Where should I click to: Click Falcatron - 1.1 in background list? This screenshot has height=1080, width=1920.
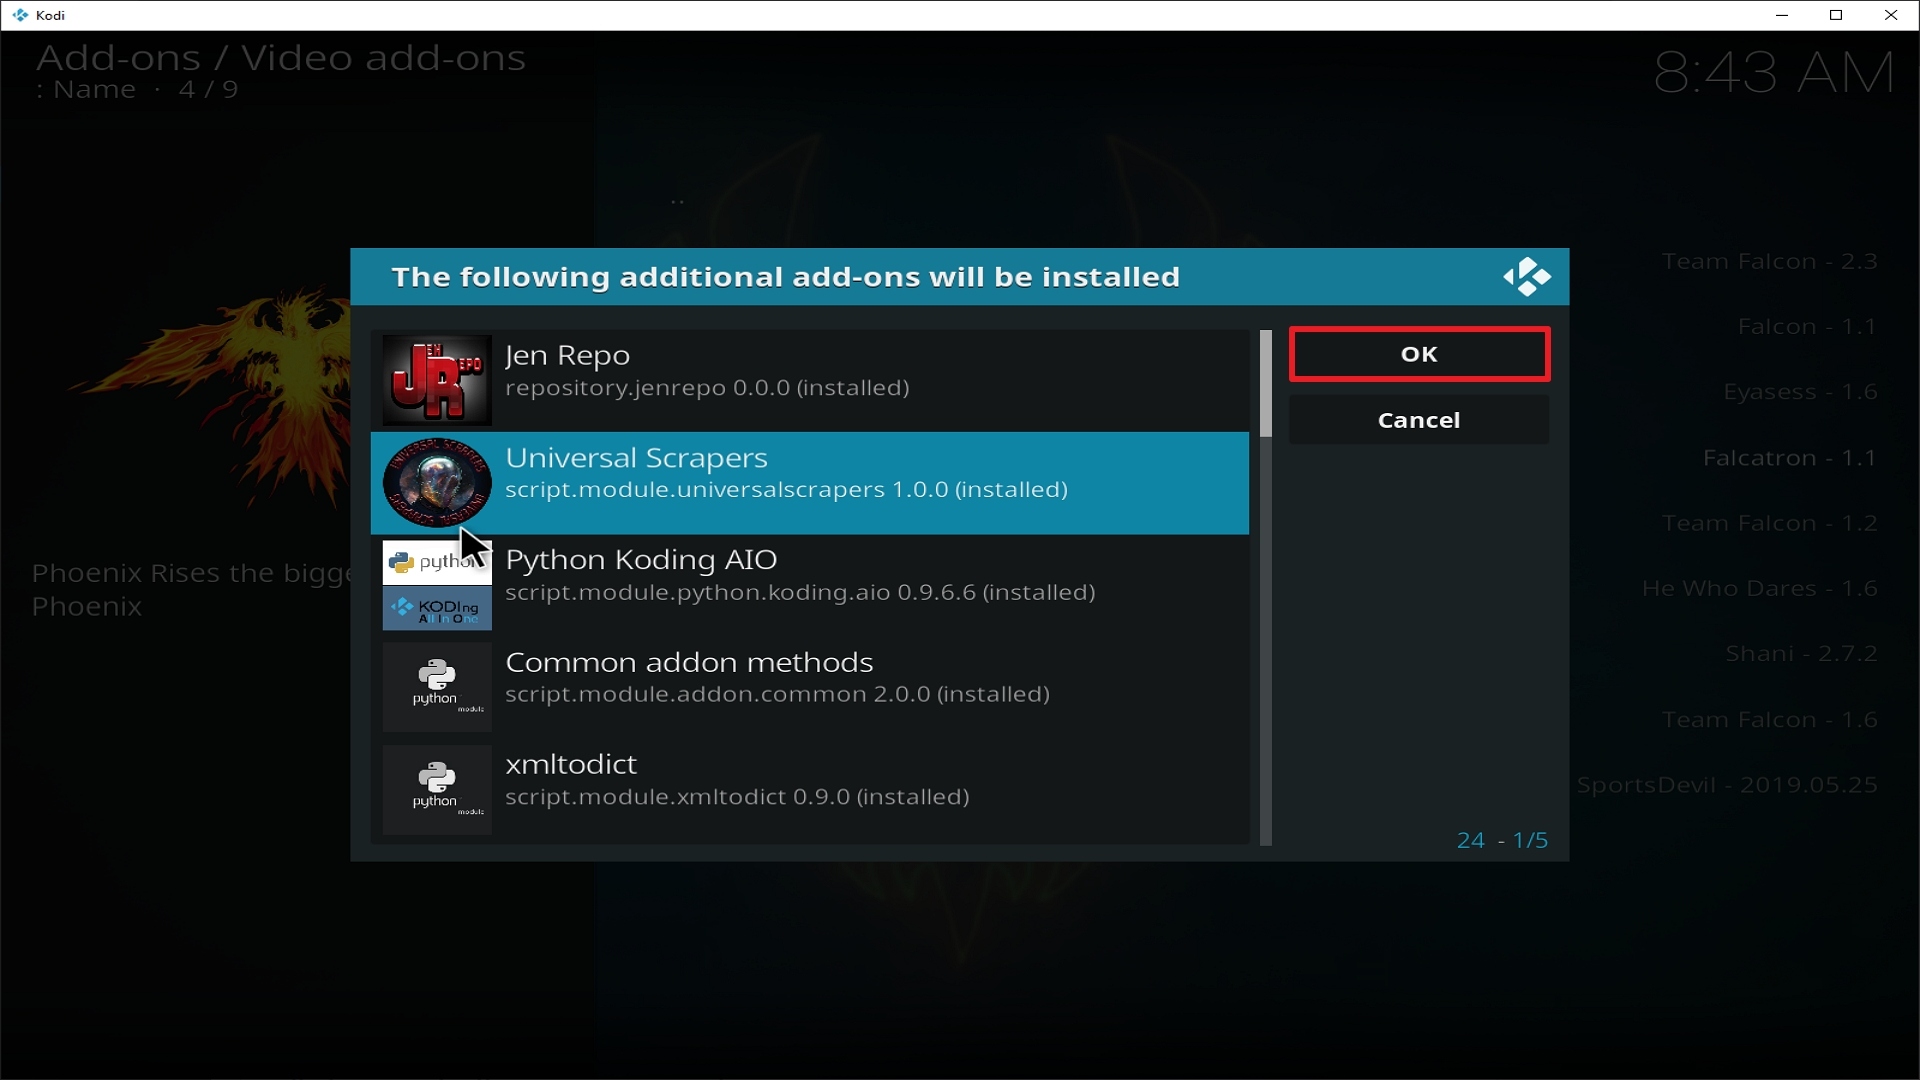[1790, 458]
